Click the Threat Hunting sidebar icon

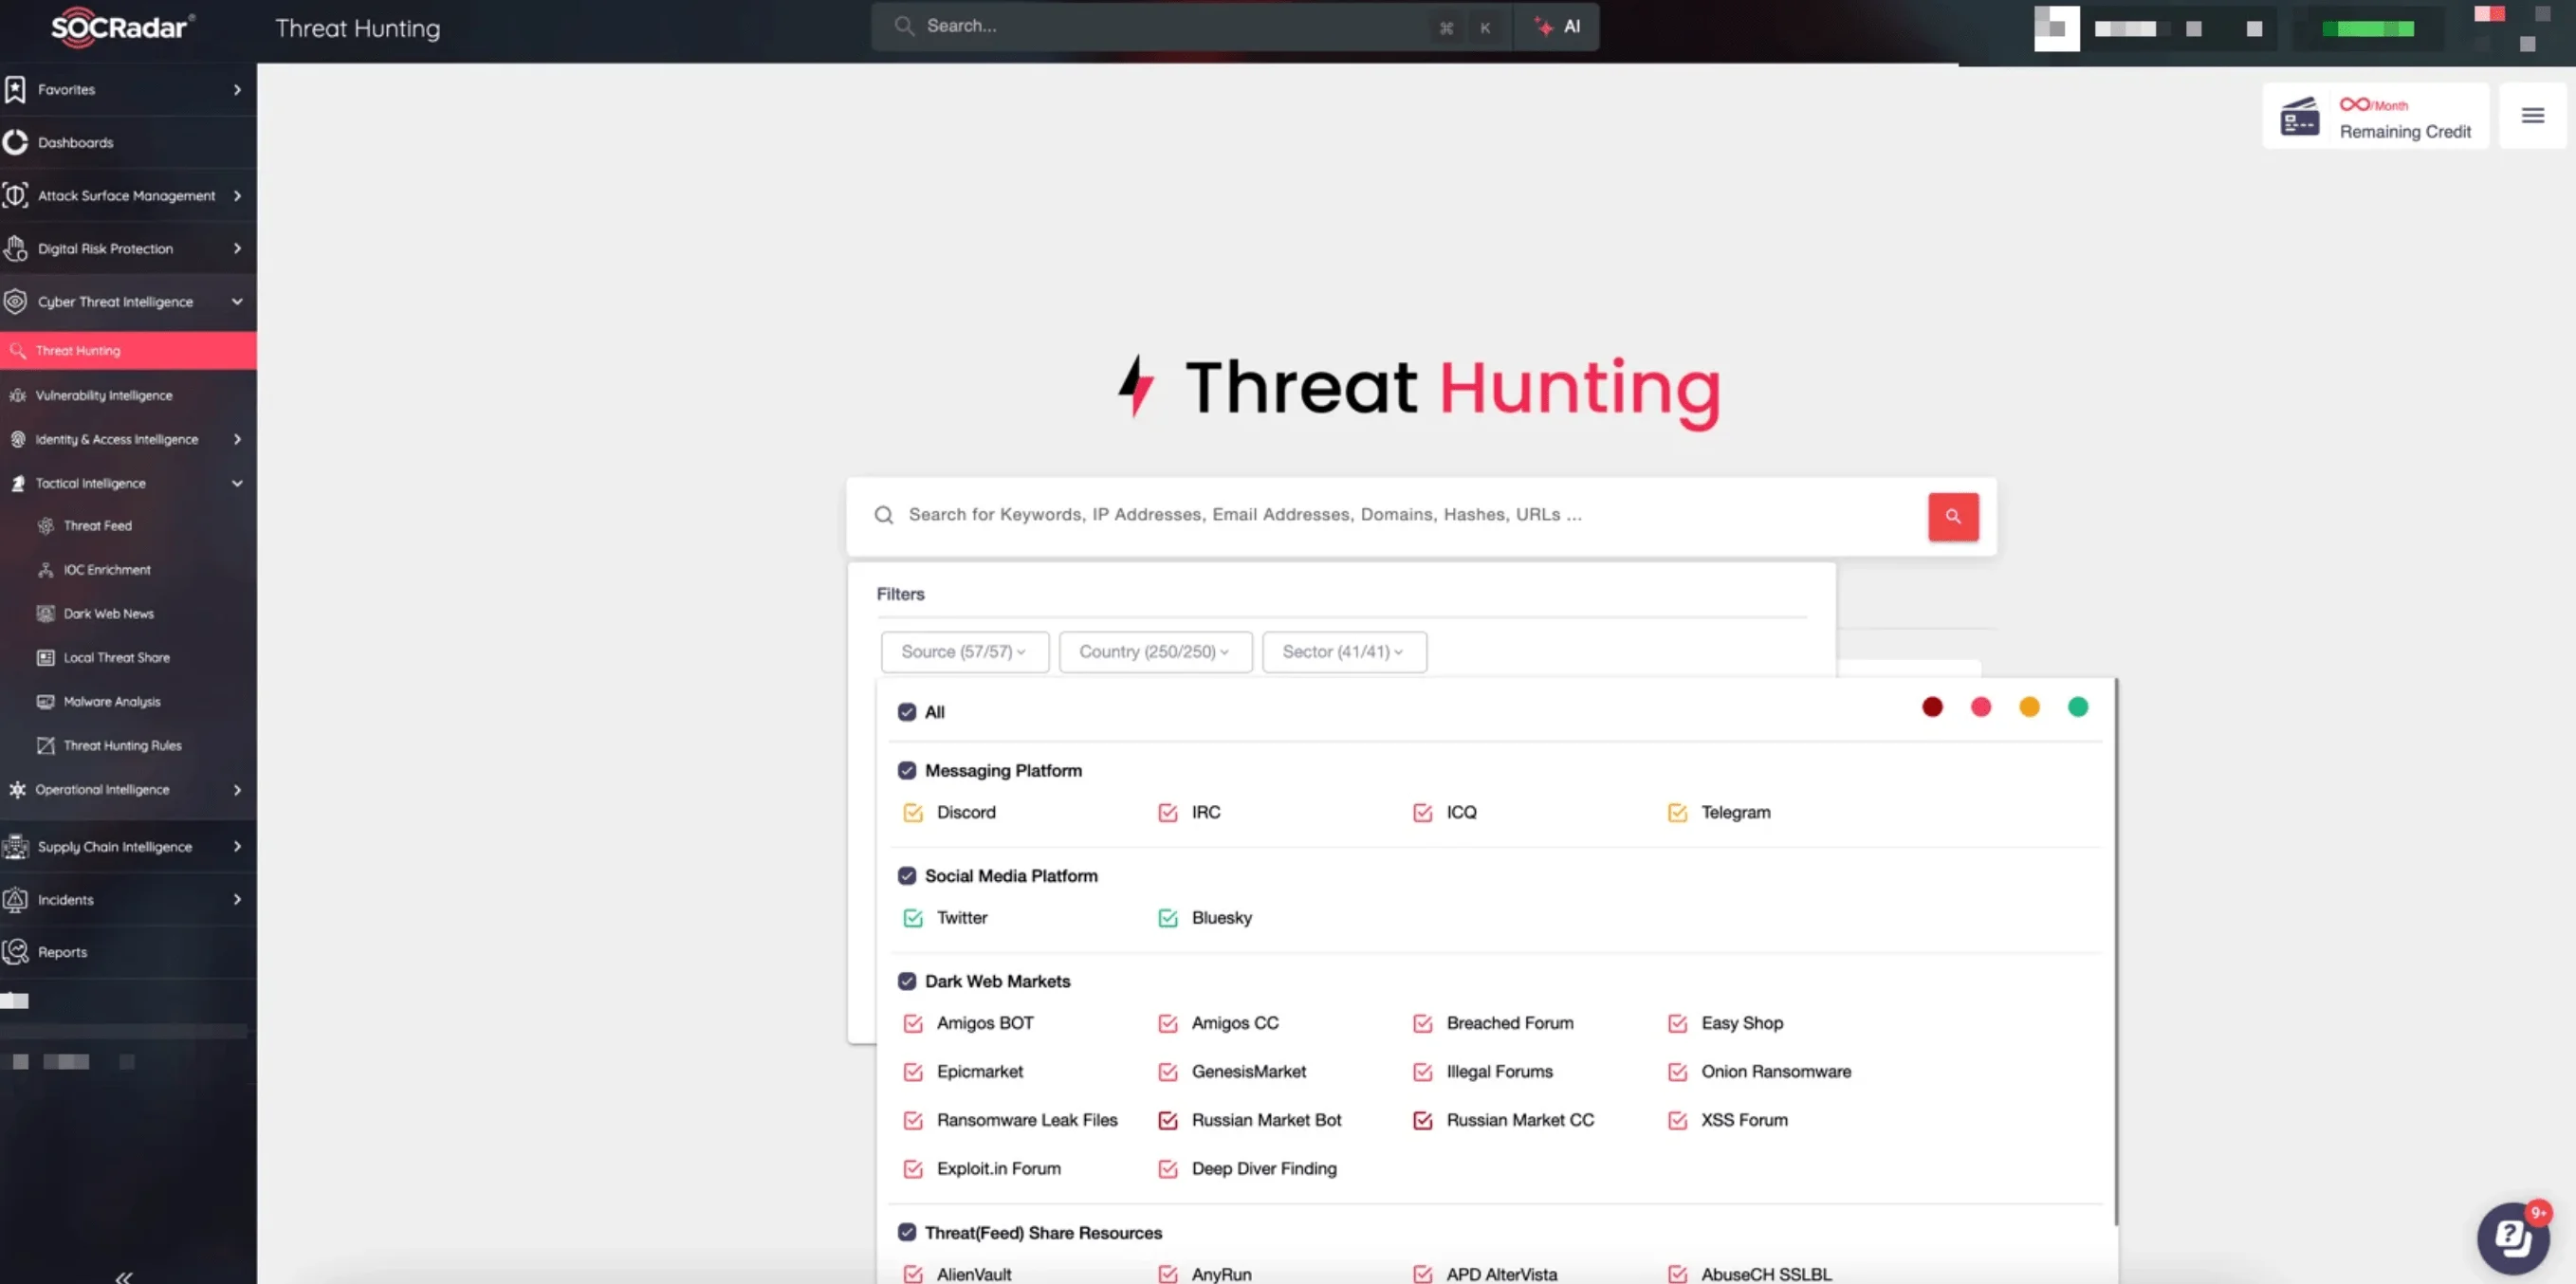pyautogui.click(x=18, y=350)
